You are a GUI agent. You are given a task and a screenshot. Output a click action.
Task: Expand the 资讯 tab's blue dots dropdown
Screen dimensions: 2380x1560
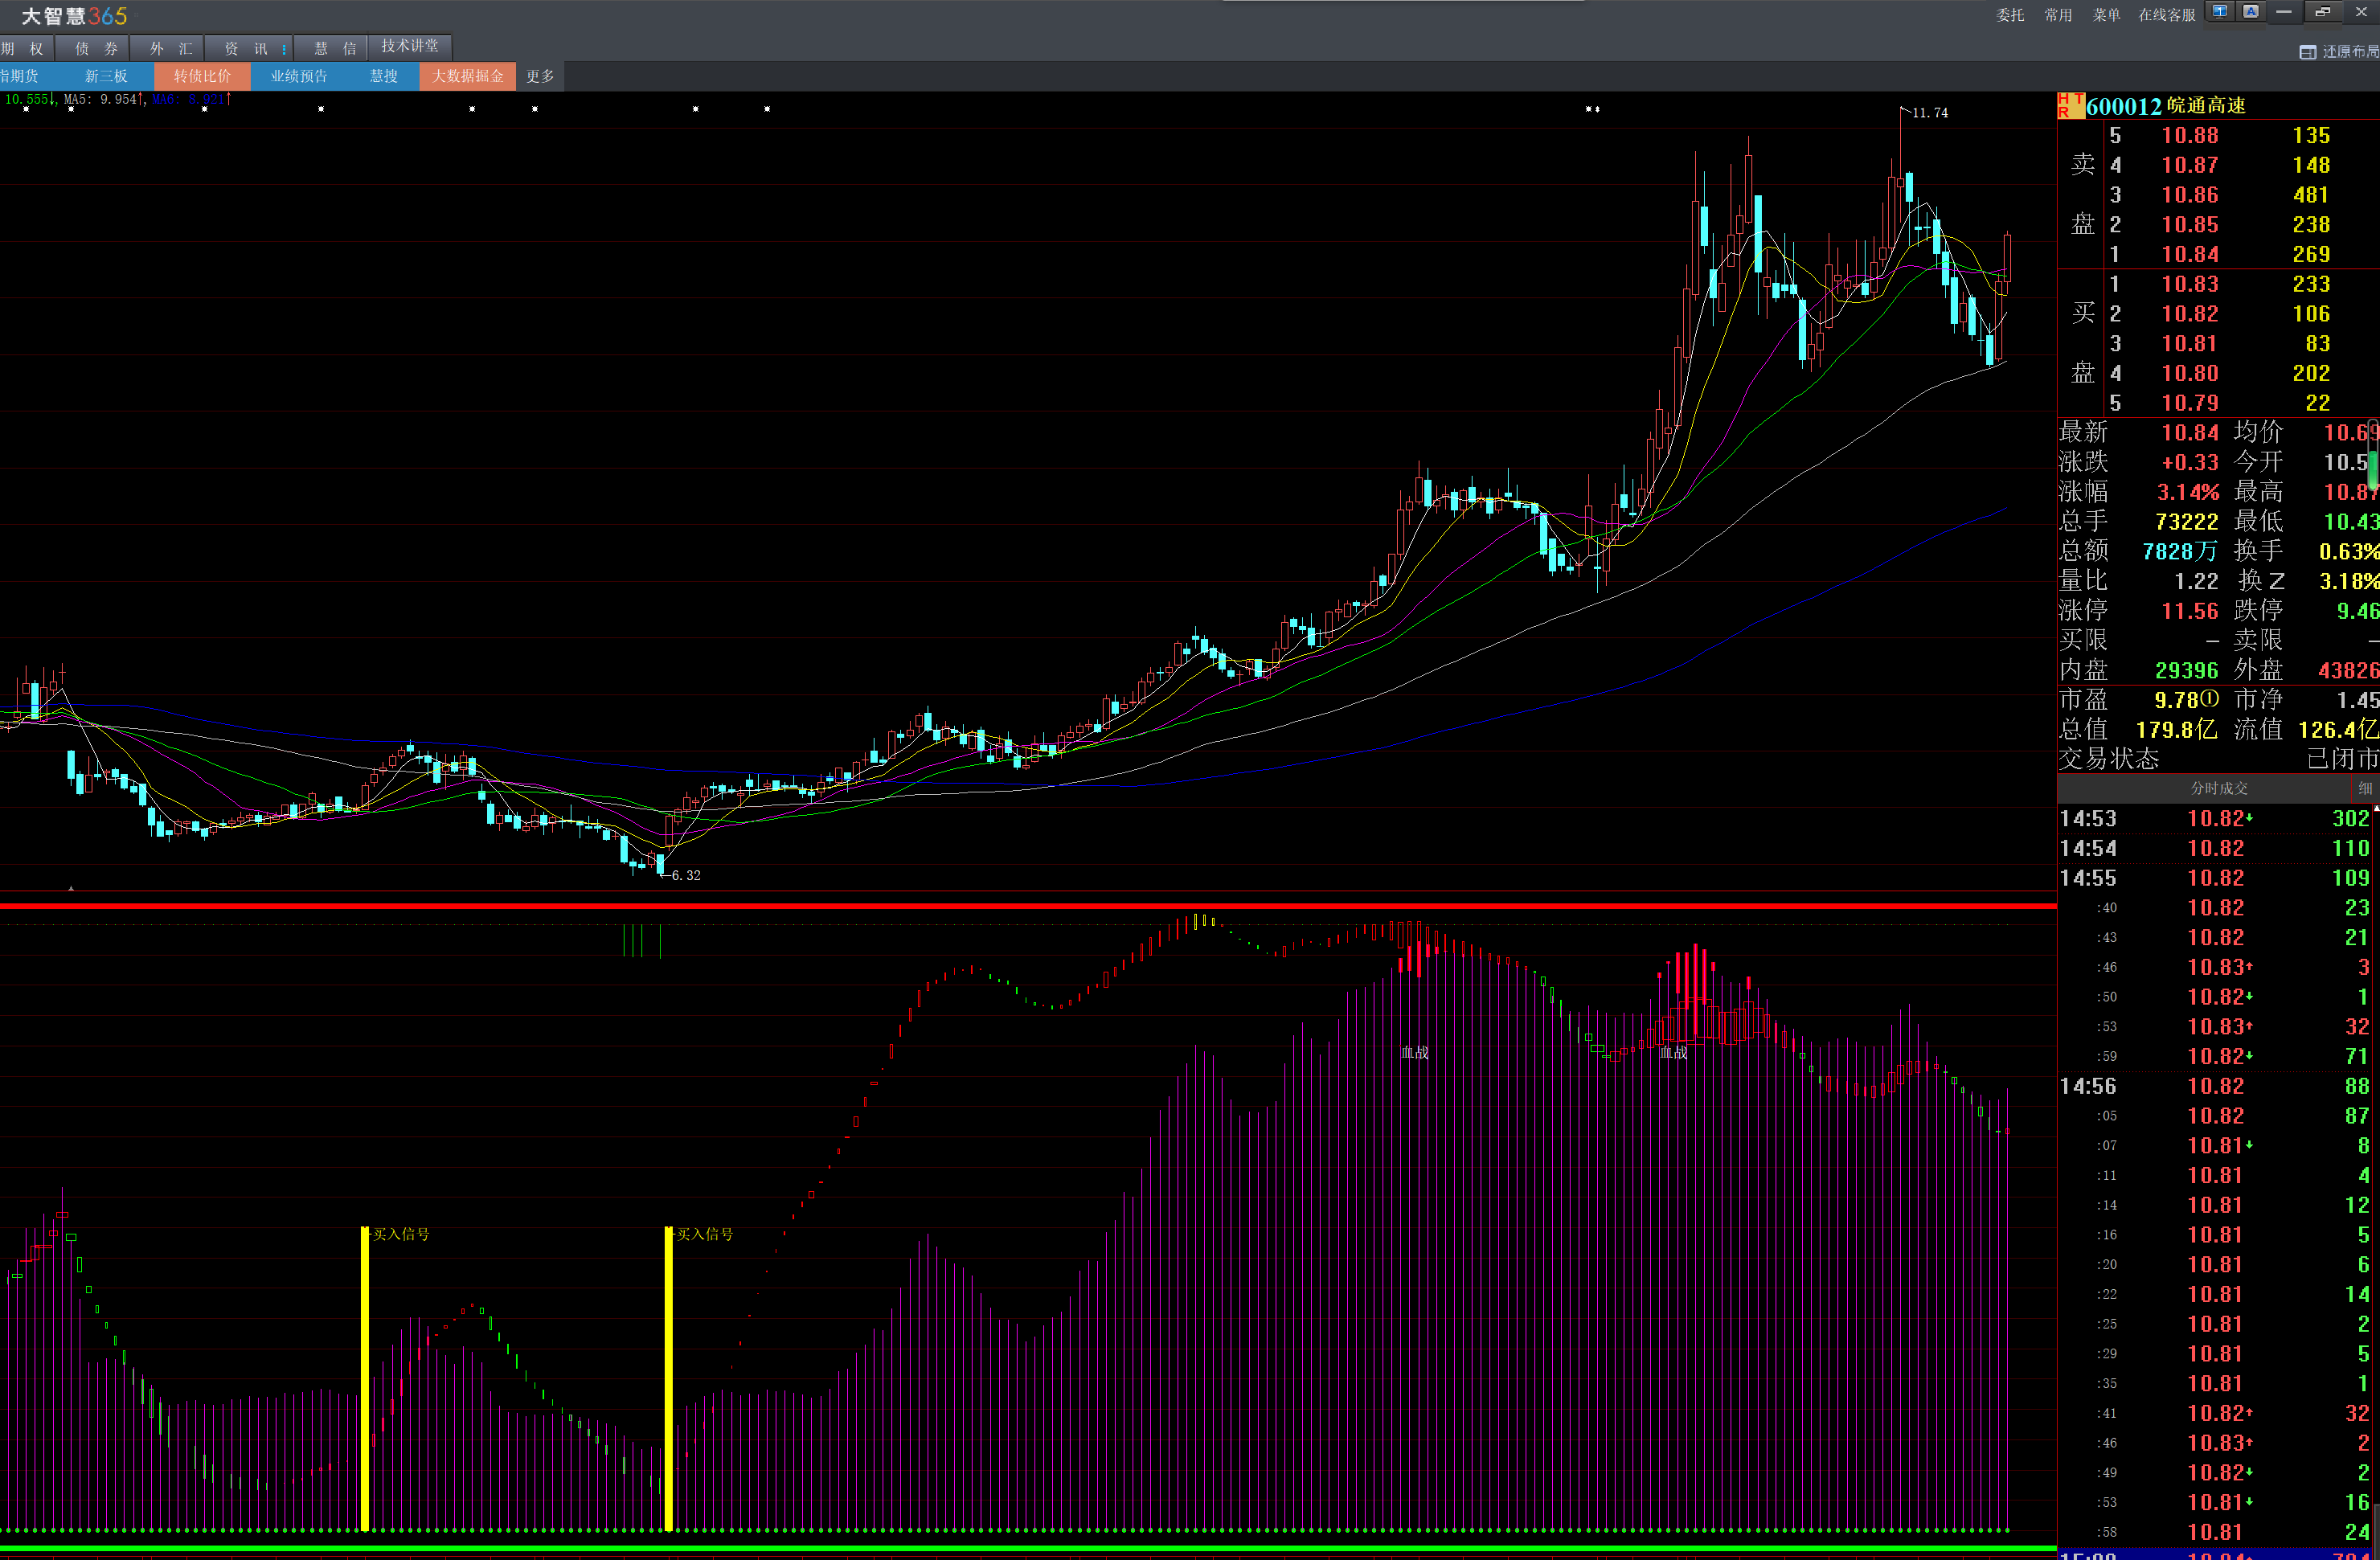tap(285, 48)
